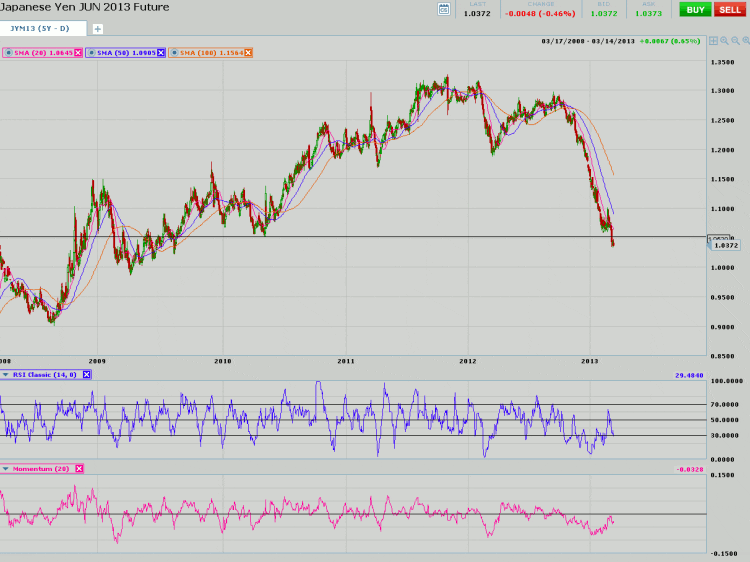Viewport: 750px width, 562px height.
Task: Close the RSI Classic indicator panel
Action: [x=86, y=374]
